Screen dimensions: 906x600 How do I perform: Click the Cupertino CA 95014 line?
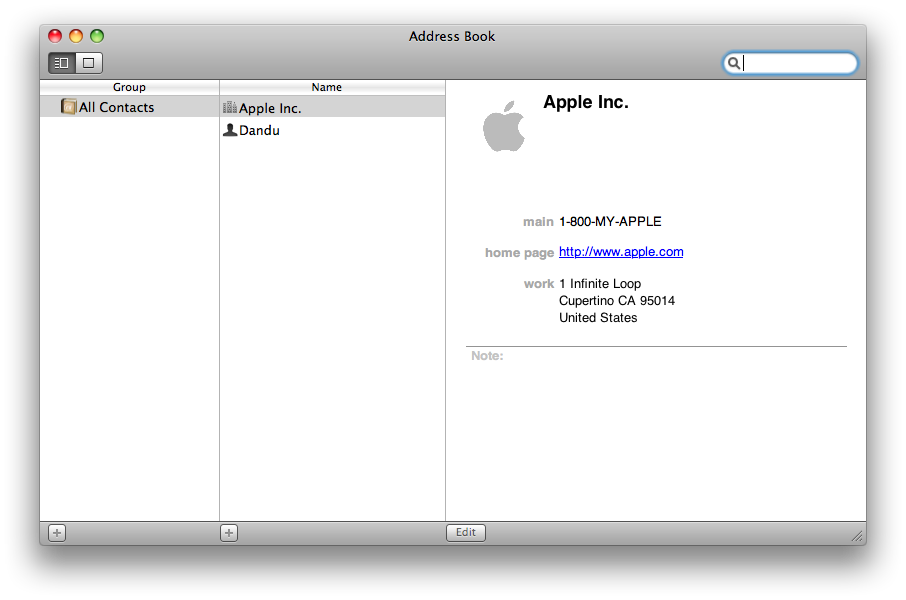[x=617, y=301]
